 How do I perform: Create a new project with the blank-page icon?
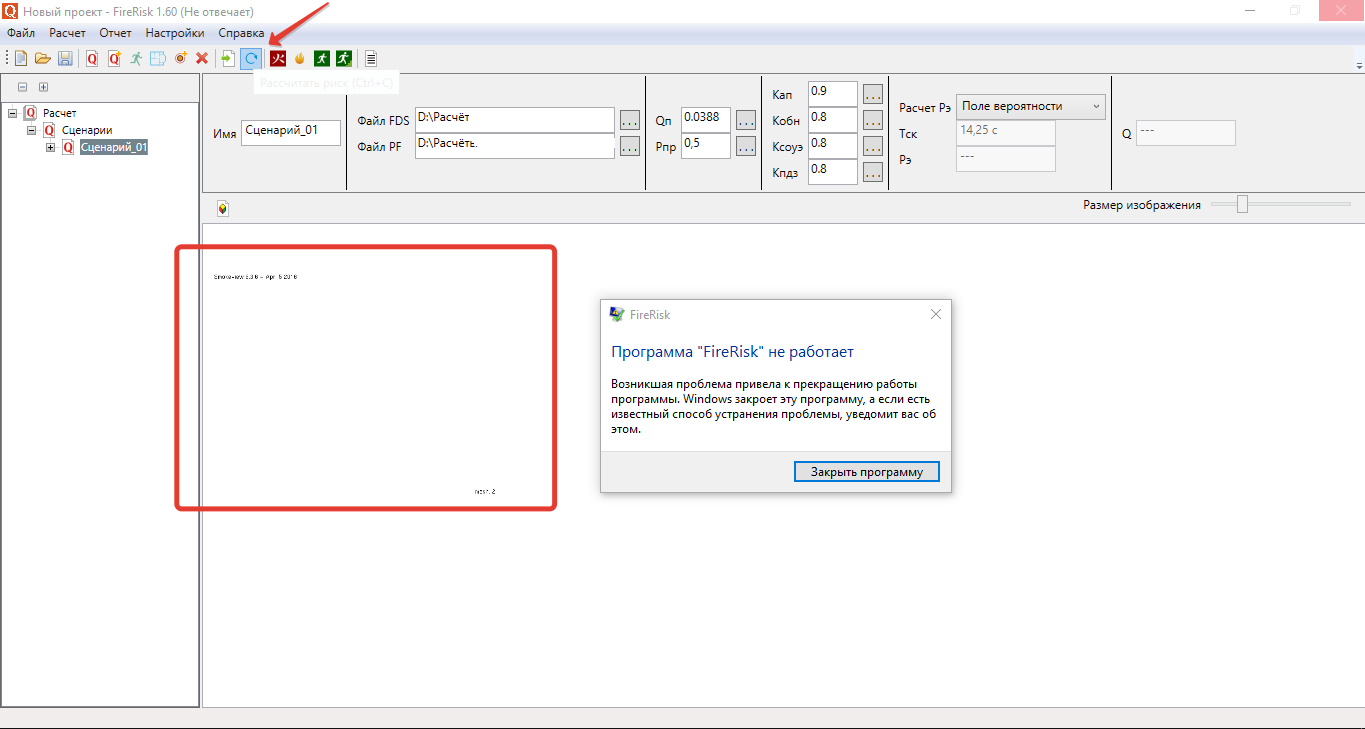(21, 58)
